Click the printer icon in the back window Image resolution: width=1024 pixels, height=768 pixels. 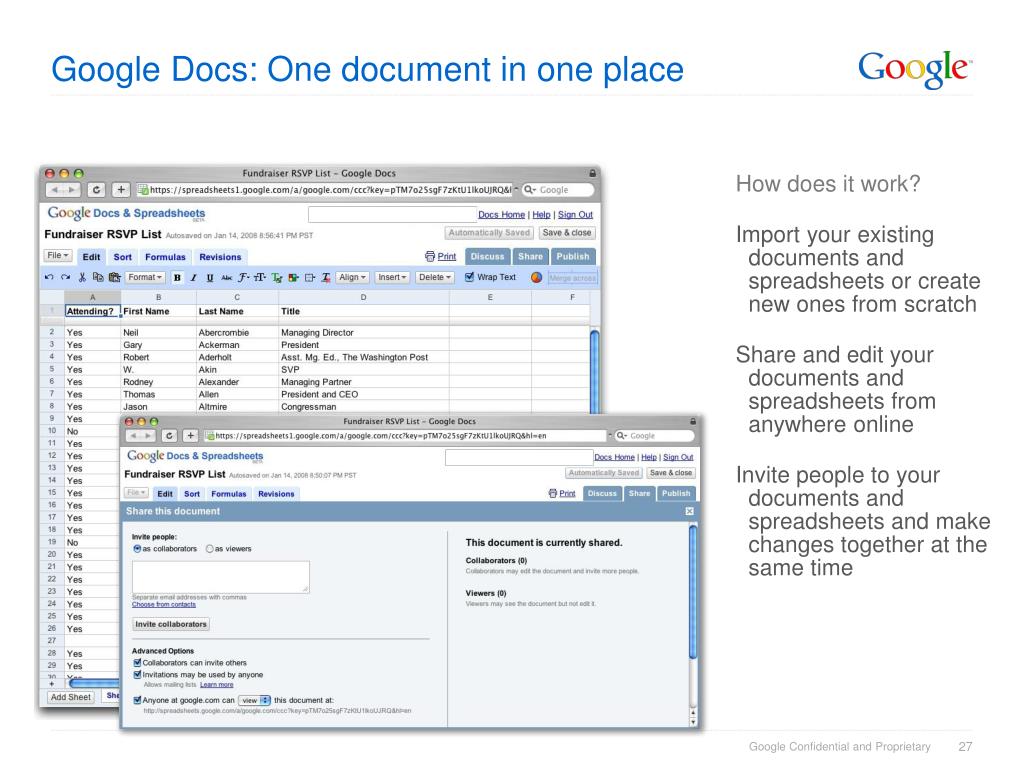pyautogui.click(x=430, y=257)
